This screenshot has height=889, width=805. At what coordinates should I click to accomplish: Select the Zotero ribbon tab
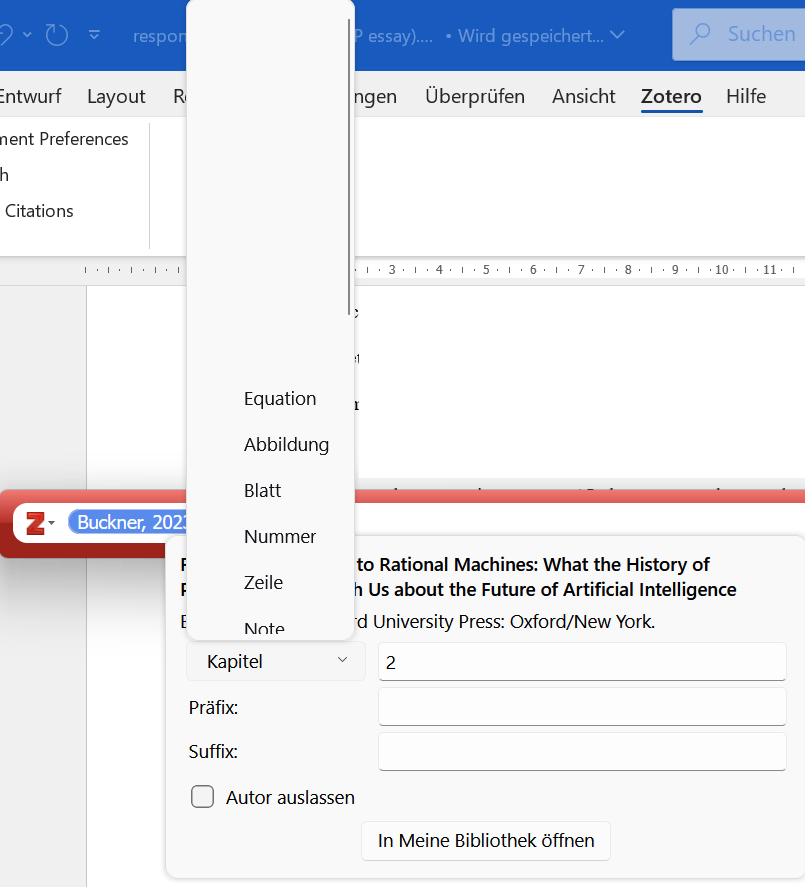click(671, 96)
